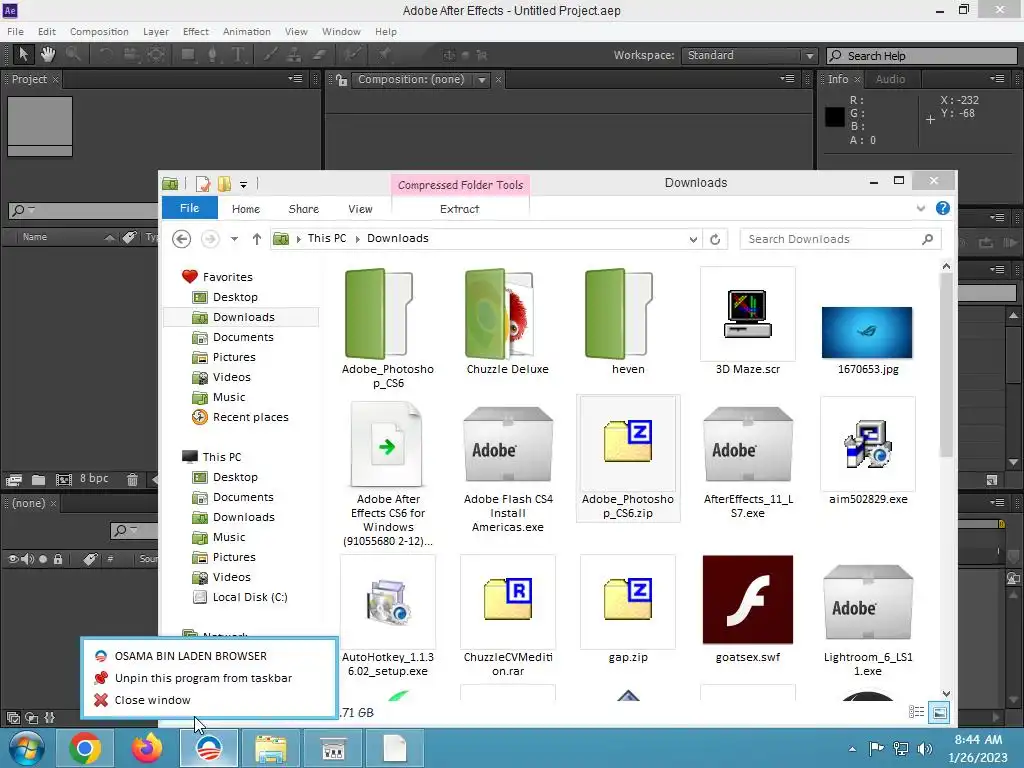Screen dimensions: 1024x768
Task: Click 8 bpc color depth button
Action: (x=94, y=479)
